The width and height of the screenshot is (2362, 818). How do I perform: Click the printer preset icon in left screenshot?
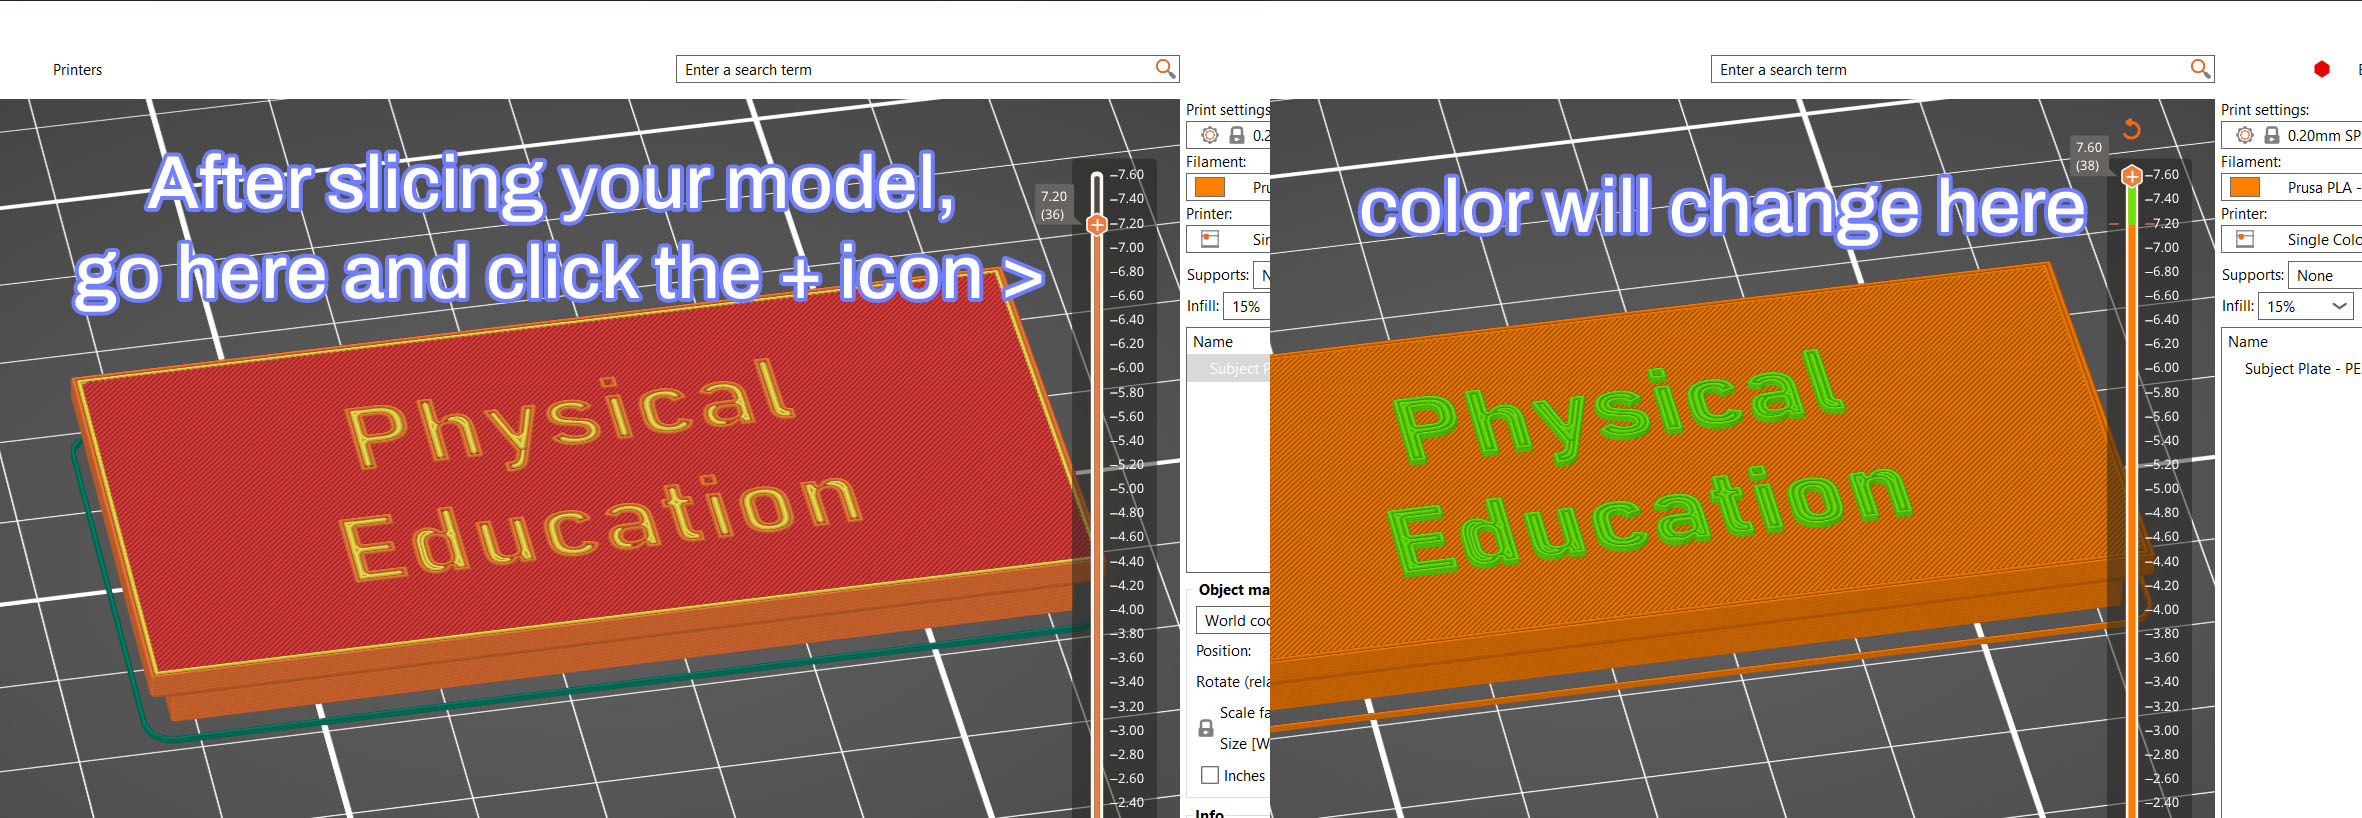[x=1210, y=239]
